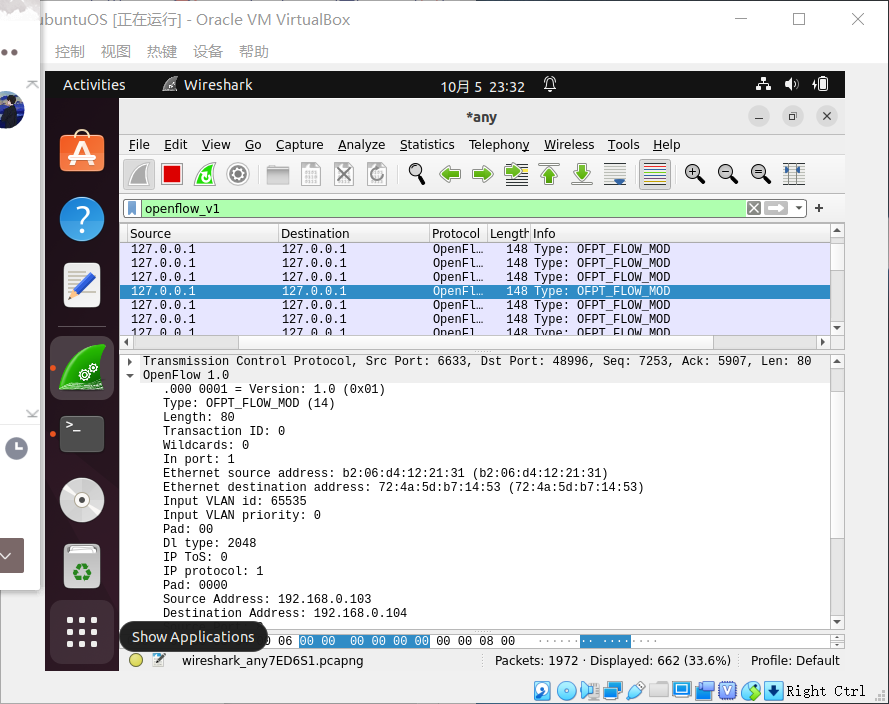This screenshot has width=889, height=704.
Task: Click Show Applications grid button
Action: (82, 632)
